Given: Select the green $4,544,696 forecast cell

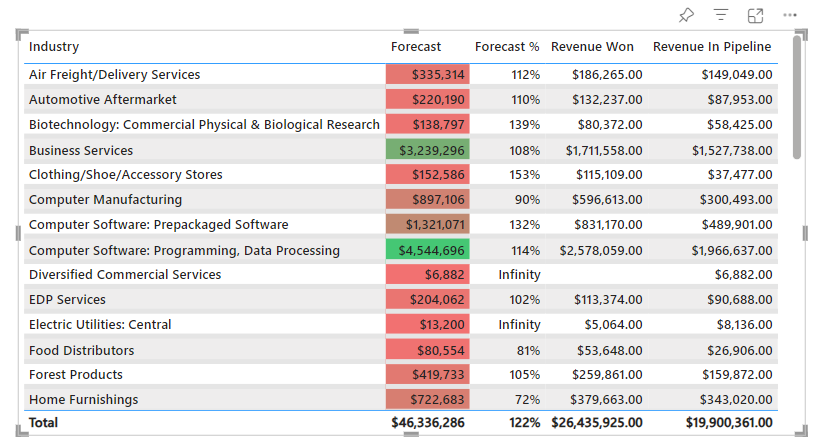Looking at the screenshot, I should click(428, 250).
